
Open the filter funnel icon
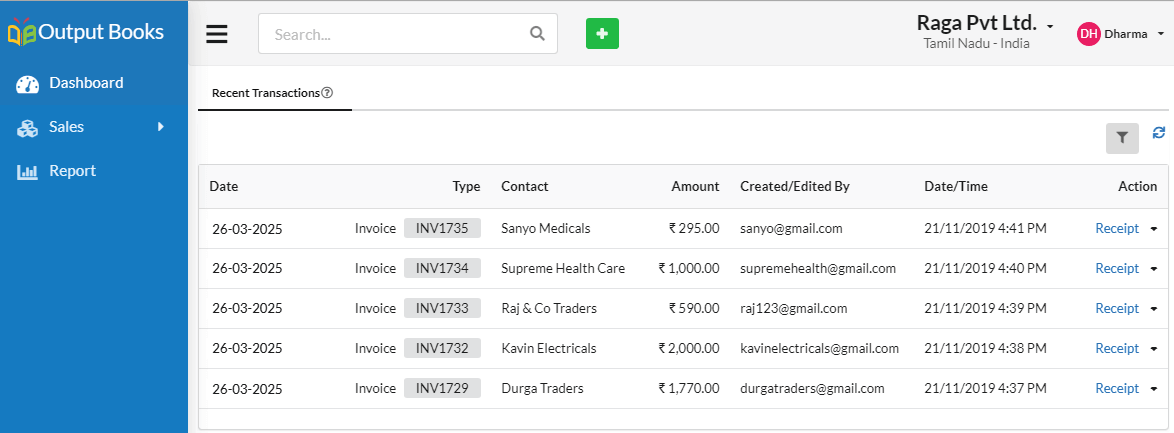pyautogui.click(x=1122, y=138)
